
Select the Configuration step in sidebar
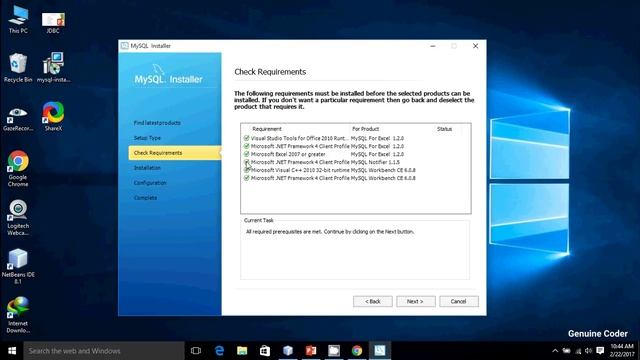coord(150,183)
